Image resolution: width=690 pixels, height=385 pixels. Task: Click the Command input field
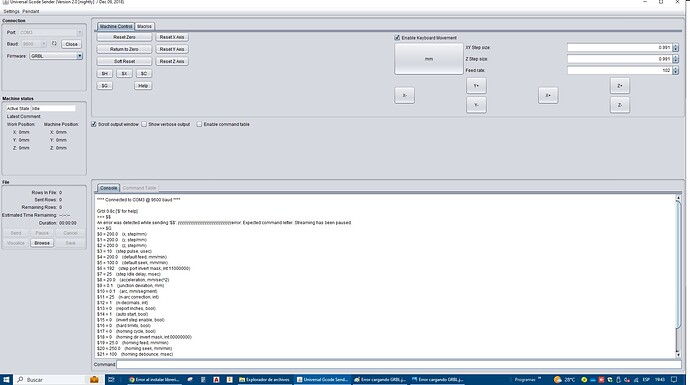(x=399, y=364)
